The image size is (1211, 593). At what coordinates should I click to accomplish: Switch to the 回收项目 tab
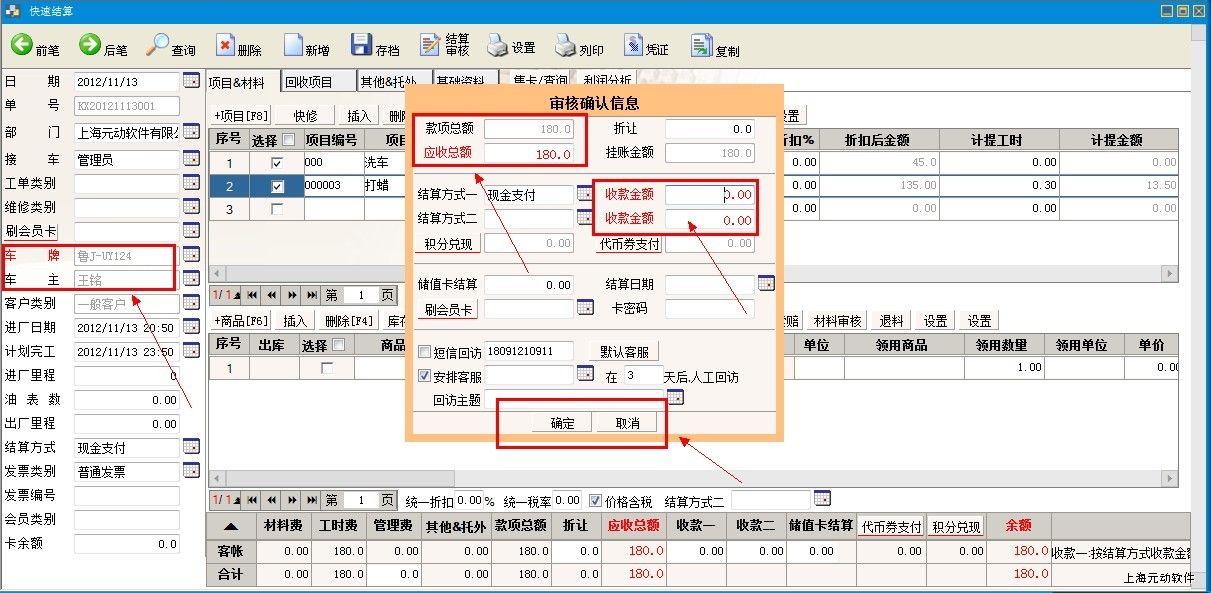[x=309, y=83]
